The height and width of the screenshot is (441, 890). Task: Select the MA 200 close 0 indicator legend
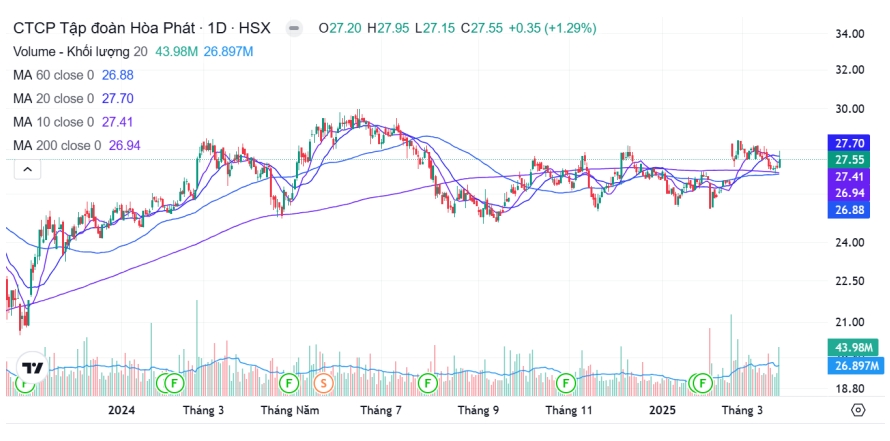pyautogui.click(x=57, y=146)
